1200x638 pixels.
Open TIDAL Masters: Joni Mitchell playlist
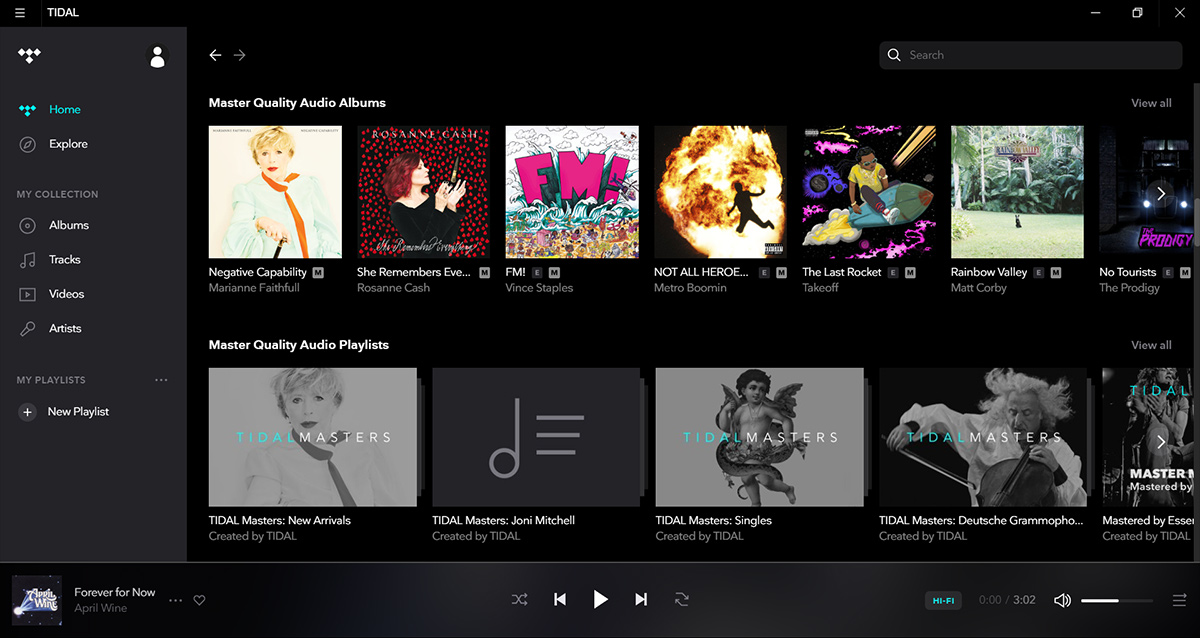click(536, 437)
